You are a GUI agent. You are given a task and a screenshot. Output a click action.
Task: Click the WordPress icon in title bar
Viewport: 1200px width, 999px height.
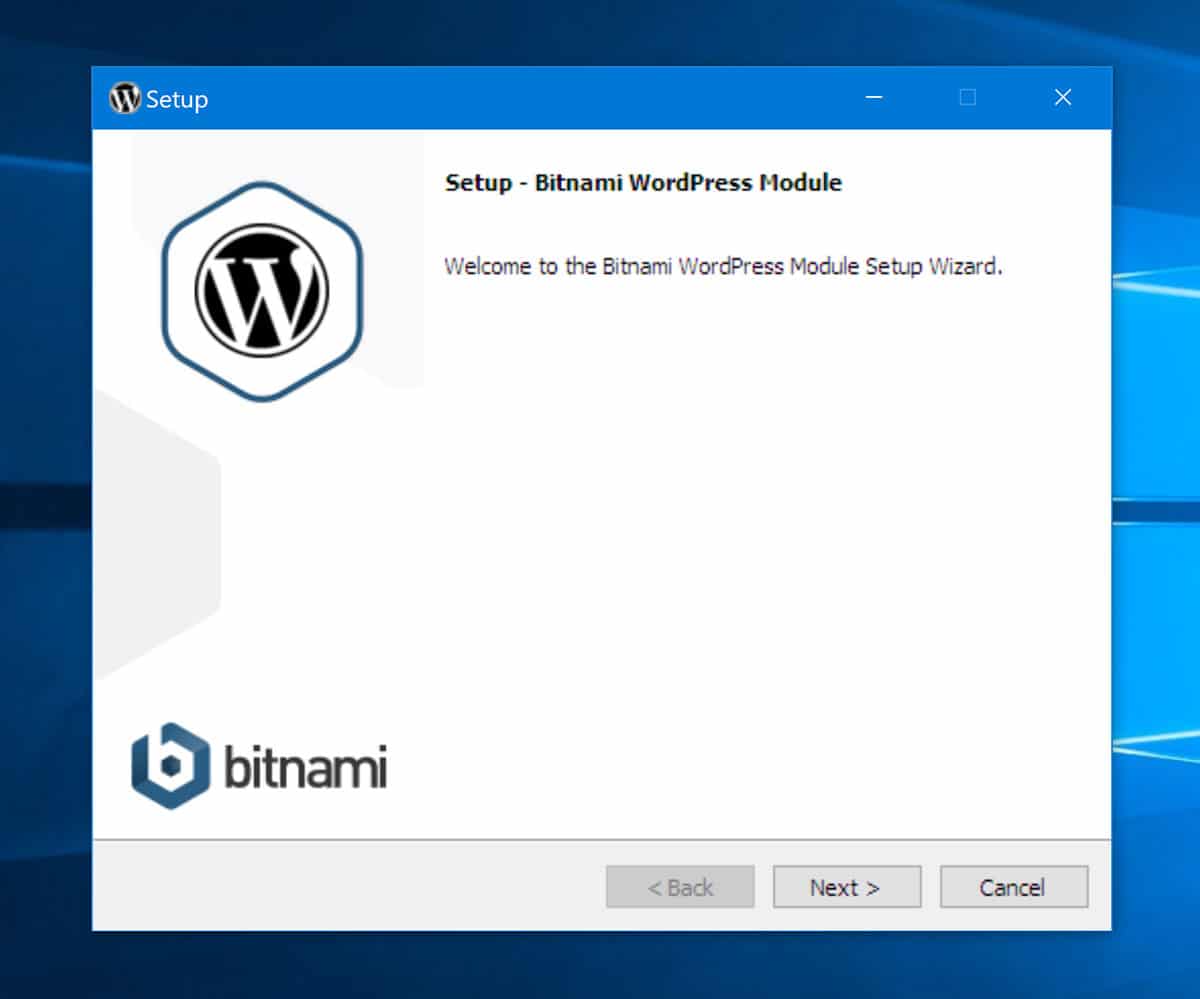pyautogui.click(x=125, y=98)
